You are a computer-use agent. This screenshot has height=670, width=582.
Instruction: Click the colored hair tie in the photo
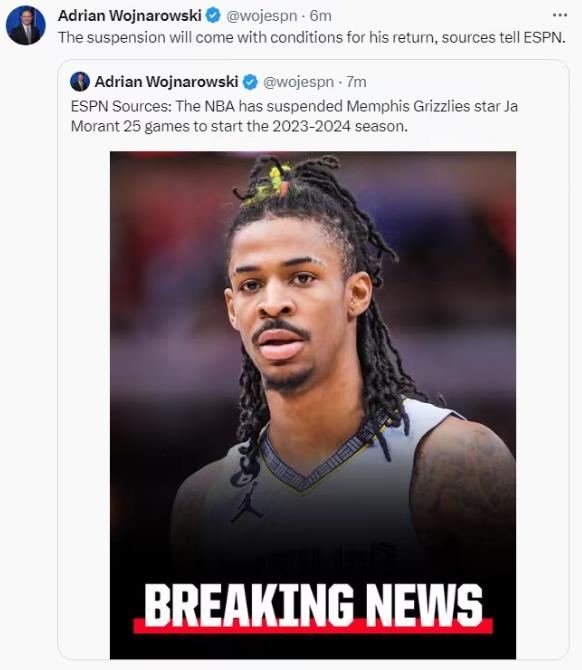278,179
